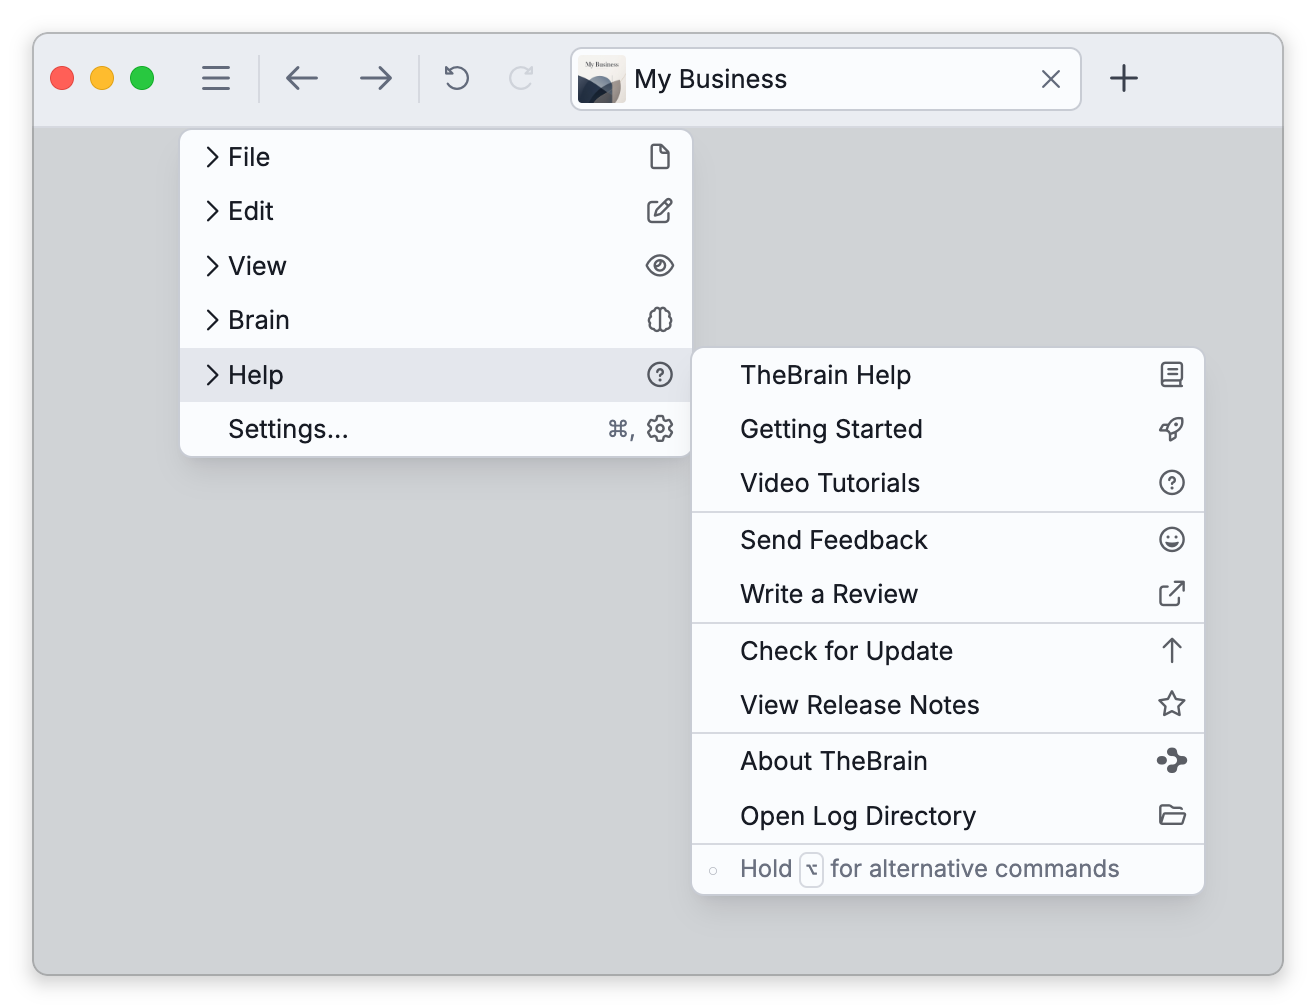This screenshot has width=1316, height=1008.
Task: Click the external link icon for Write a Review
Action: (1172, 594)
